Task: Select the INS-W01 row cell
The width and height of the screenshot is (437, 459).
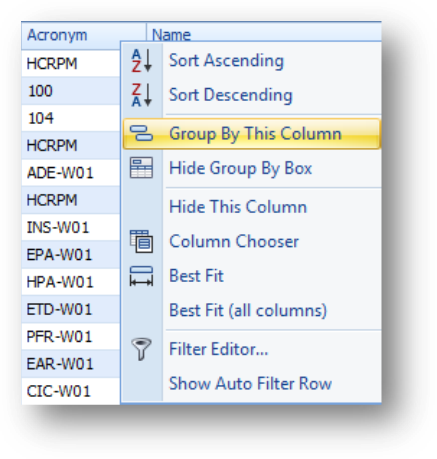Action: pos(71,228)
